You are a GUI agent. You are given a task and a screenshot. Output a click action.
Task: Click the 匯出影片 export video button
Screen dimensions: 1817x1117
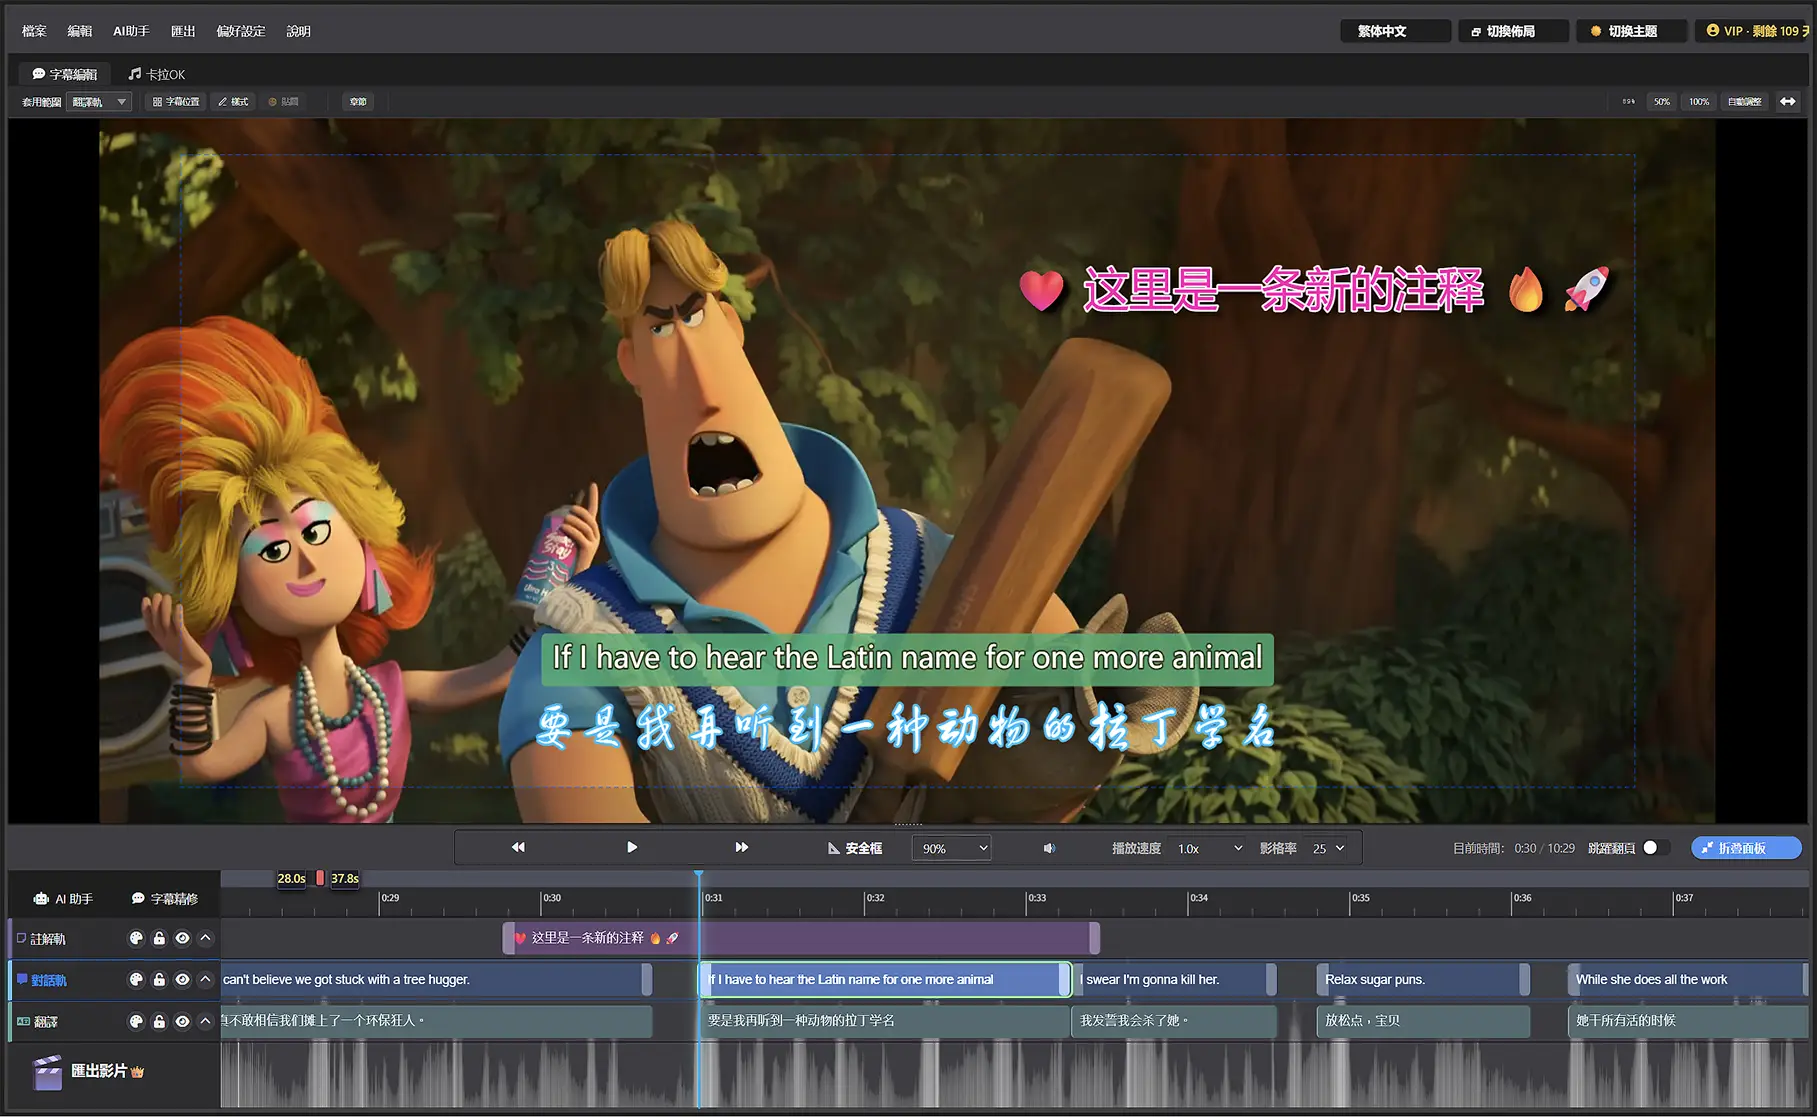pyautogui.click(x=89, y=1071)
